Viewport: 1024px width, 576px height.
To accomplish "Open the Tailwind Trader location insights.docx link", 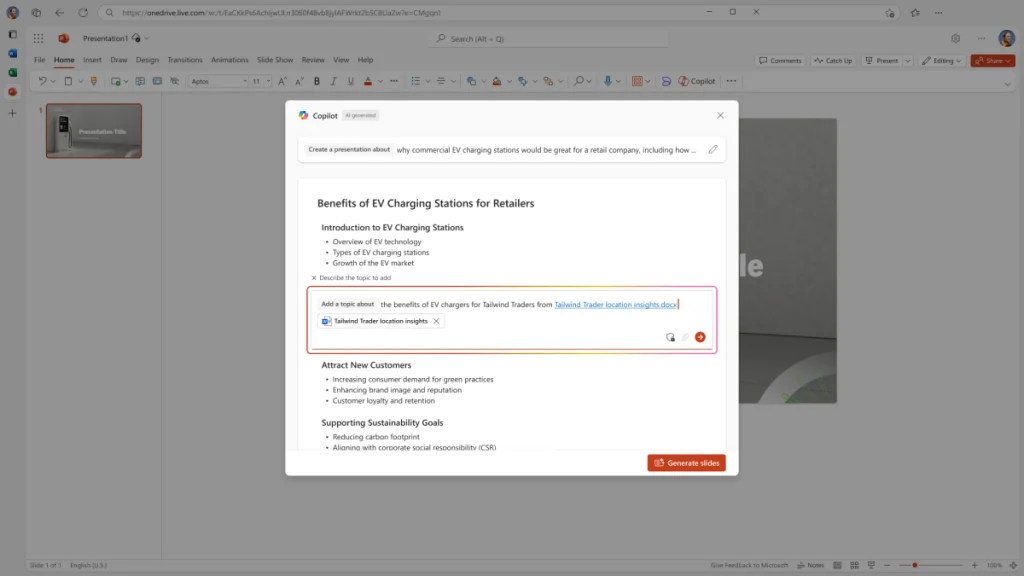I will point(615,303).
